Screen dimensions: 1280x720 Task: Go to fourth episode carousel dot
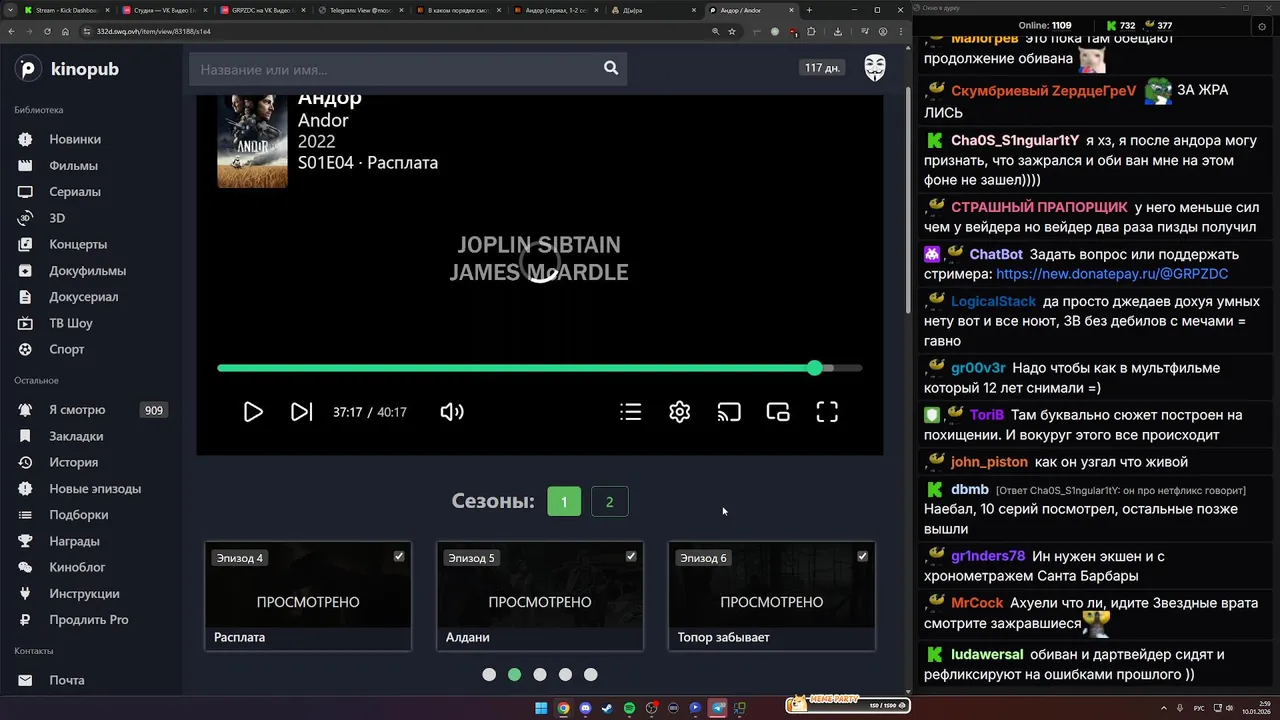point(565,675)
